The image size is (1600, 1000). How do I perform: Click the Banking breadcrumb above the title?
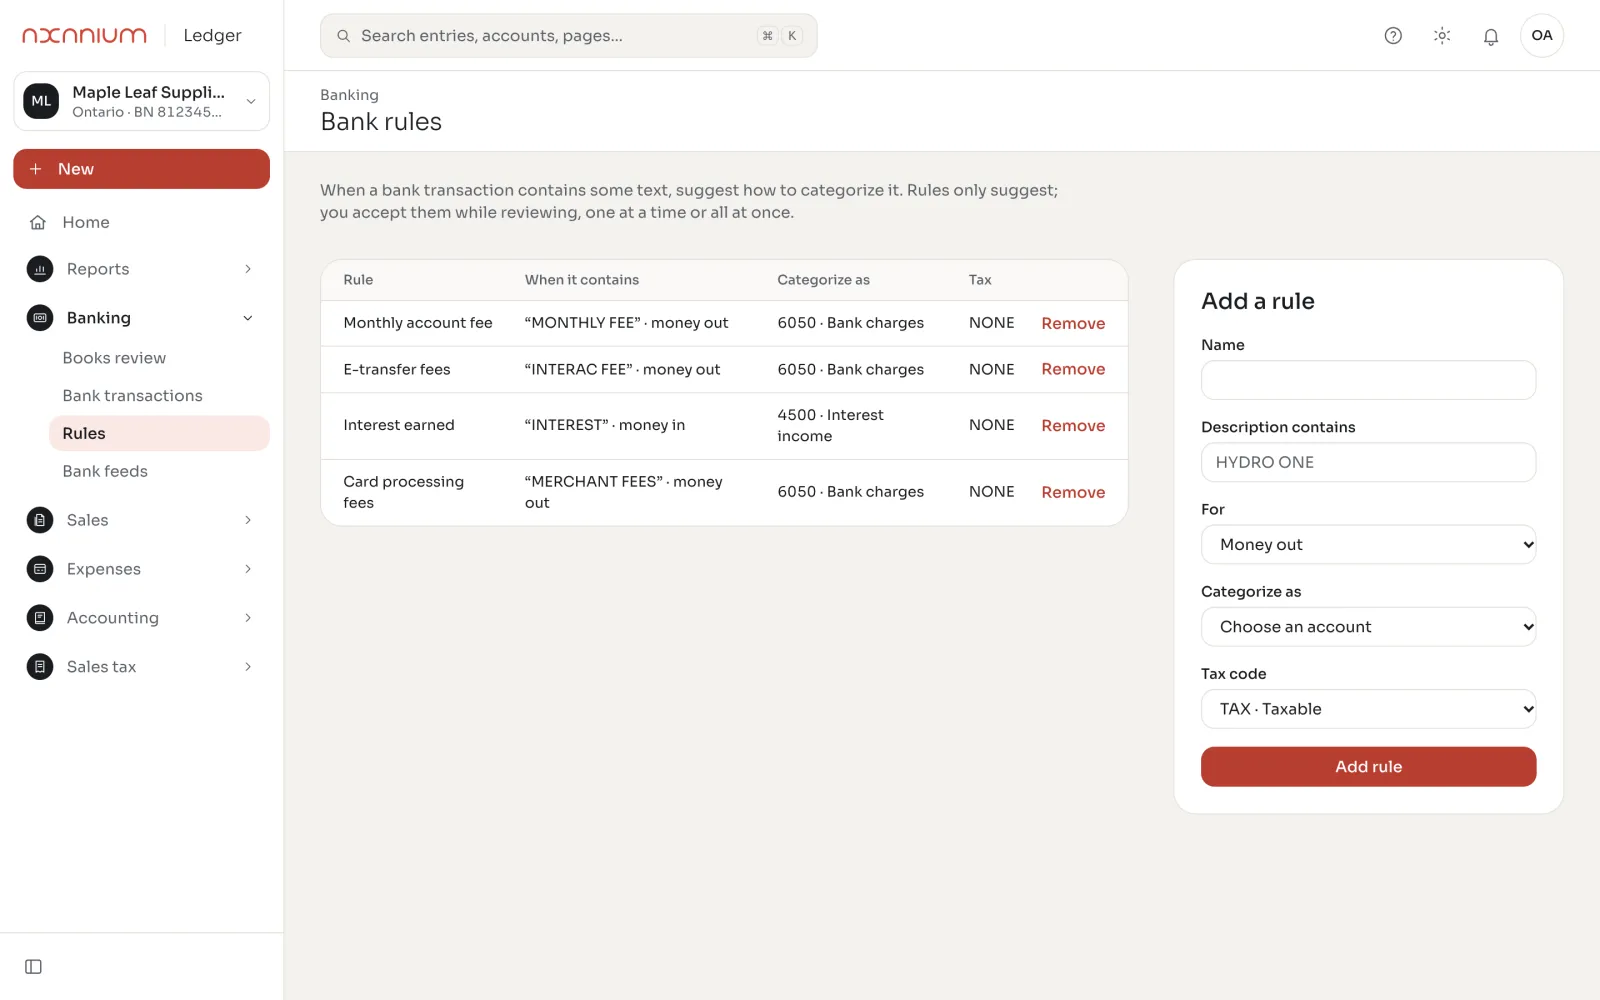click(x=349, y=95)
